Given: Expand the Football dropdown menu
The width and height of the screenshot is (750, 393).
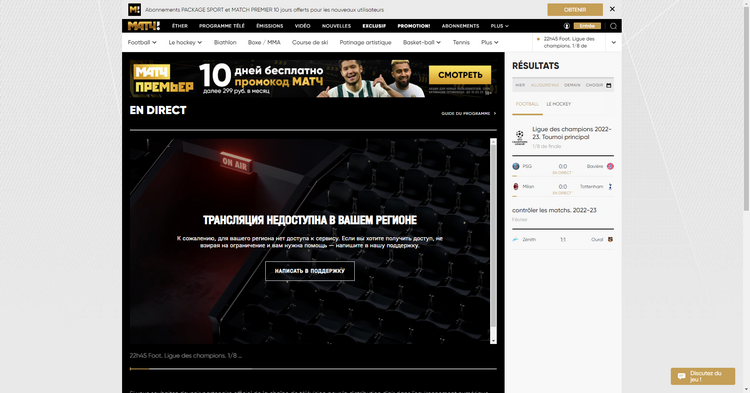Looking at the screenshot, I should tap(142, 43).
